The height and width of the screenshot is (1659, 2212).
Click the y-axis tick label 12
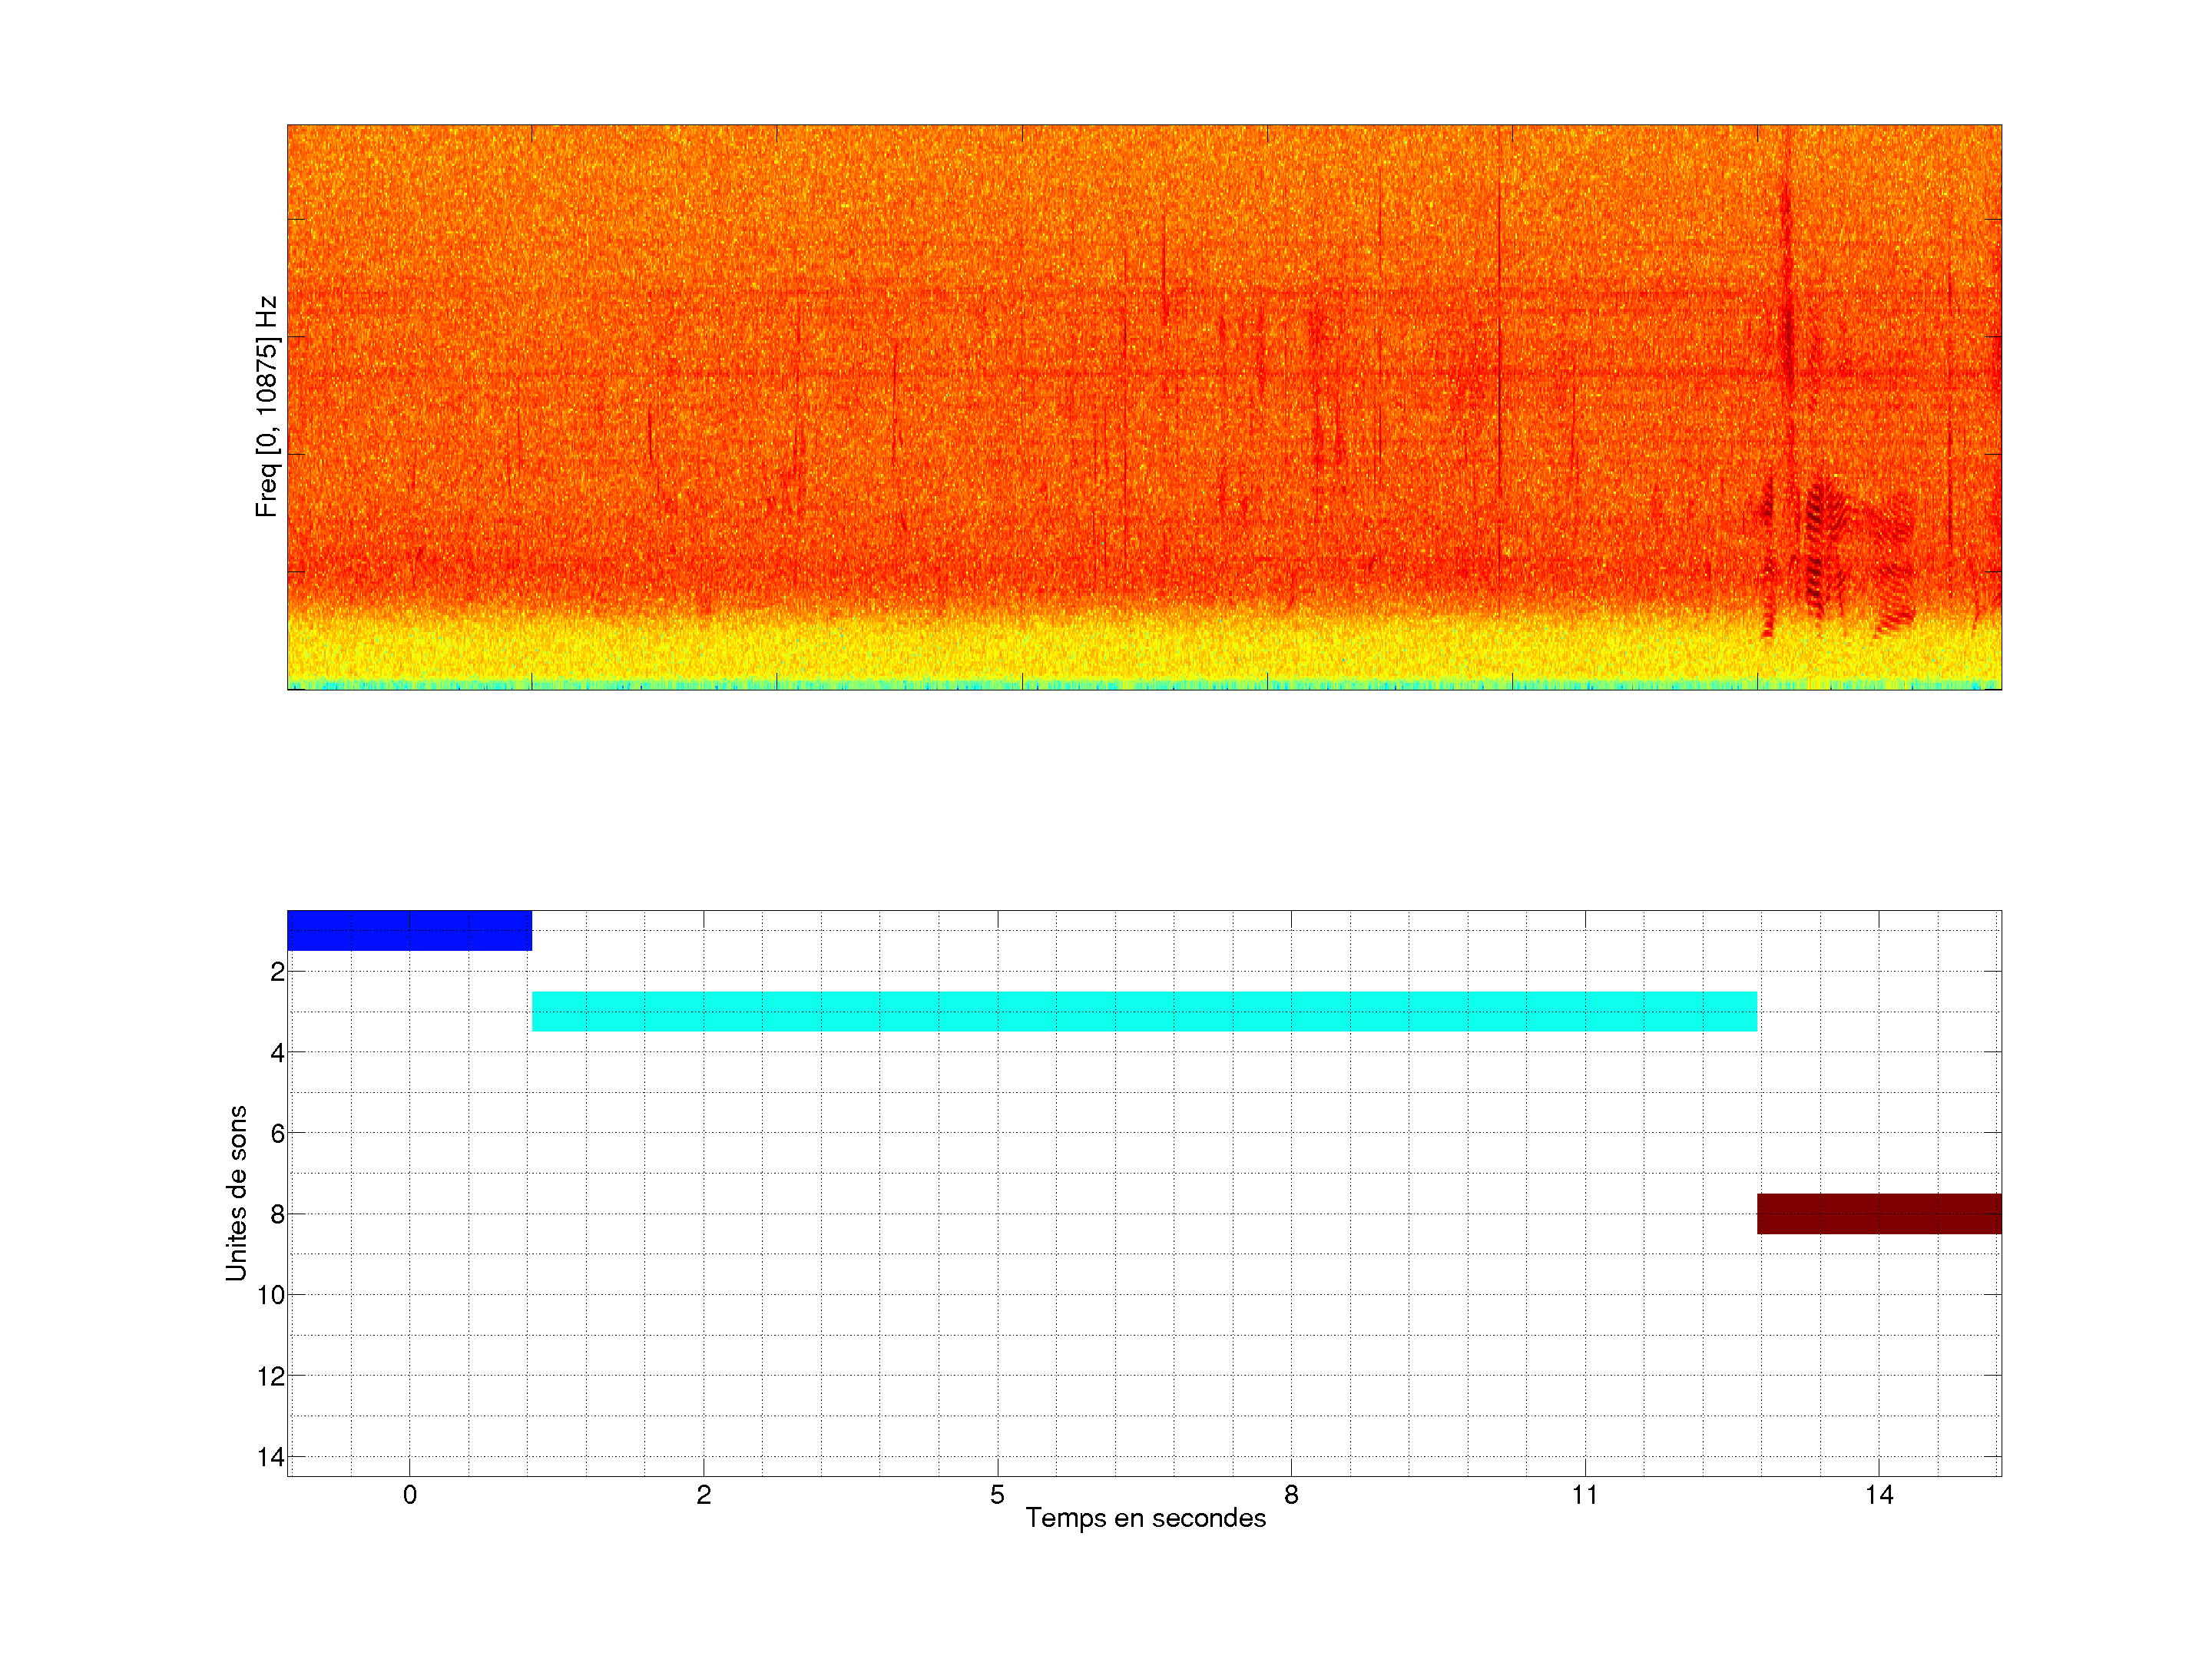(x=270, y=1376)
